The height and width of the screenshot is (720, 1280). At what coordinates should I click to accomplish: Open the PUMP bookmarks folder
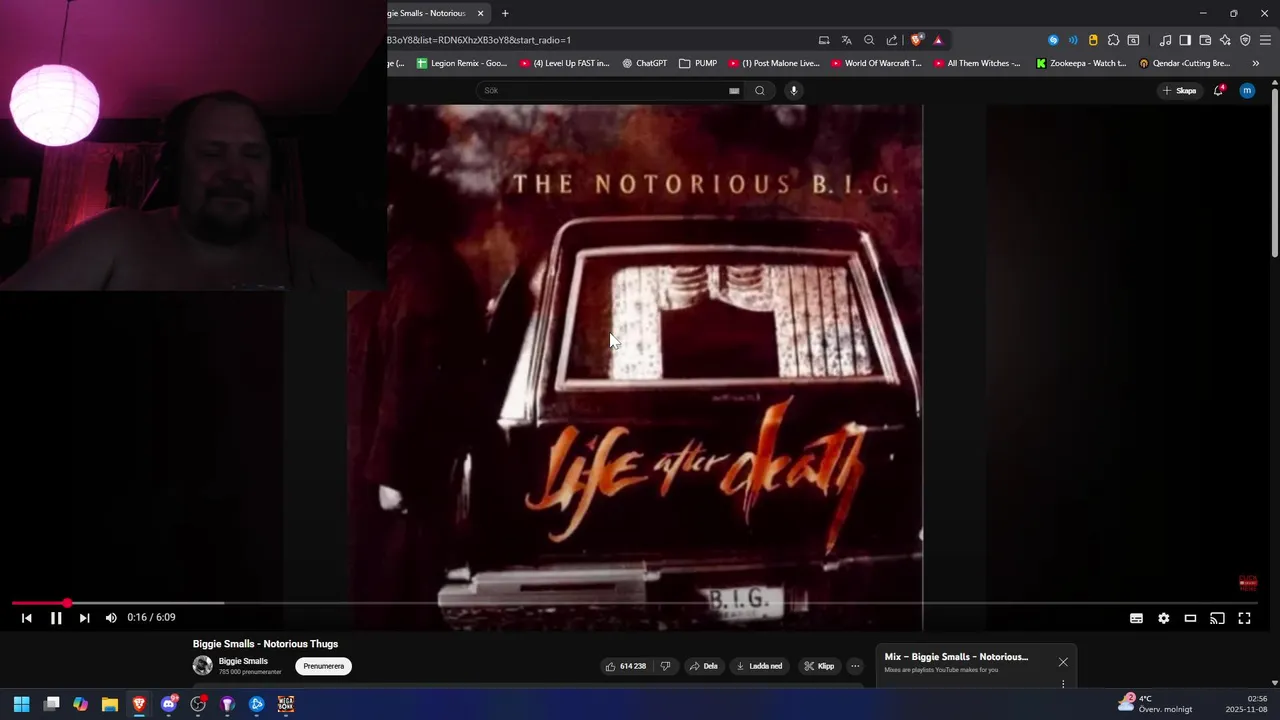tap(698, 63)
